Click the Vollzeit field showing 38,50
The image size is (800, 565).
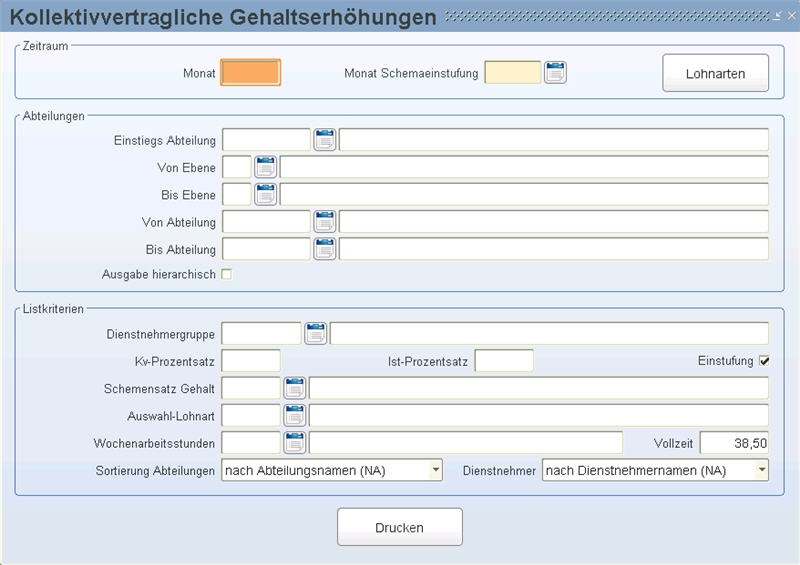734,443
